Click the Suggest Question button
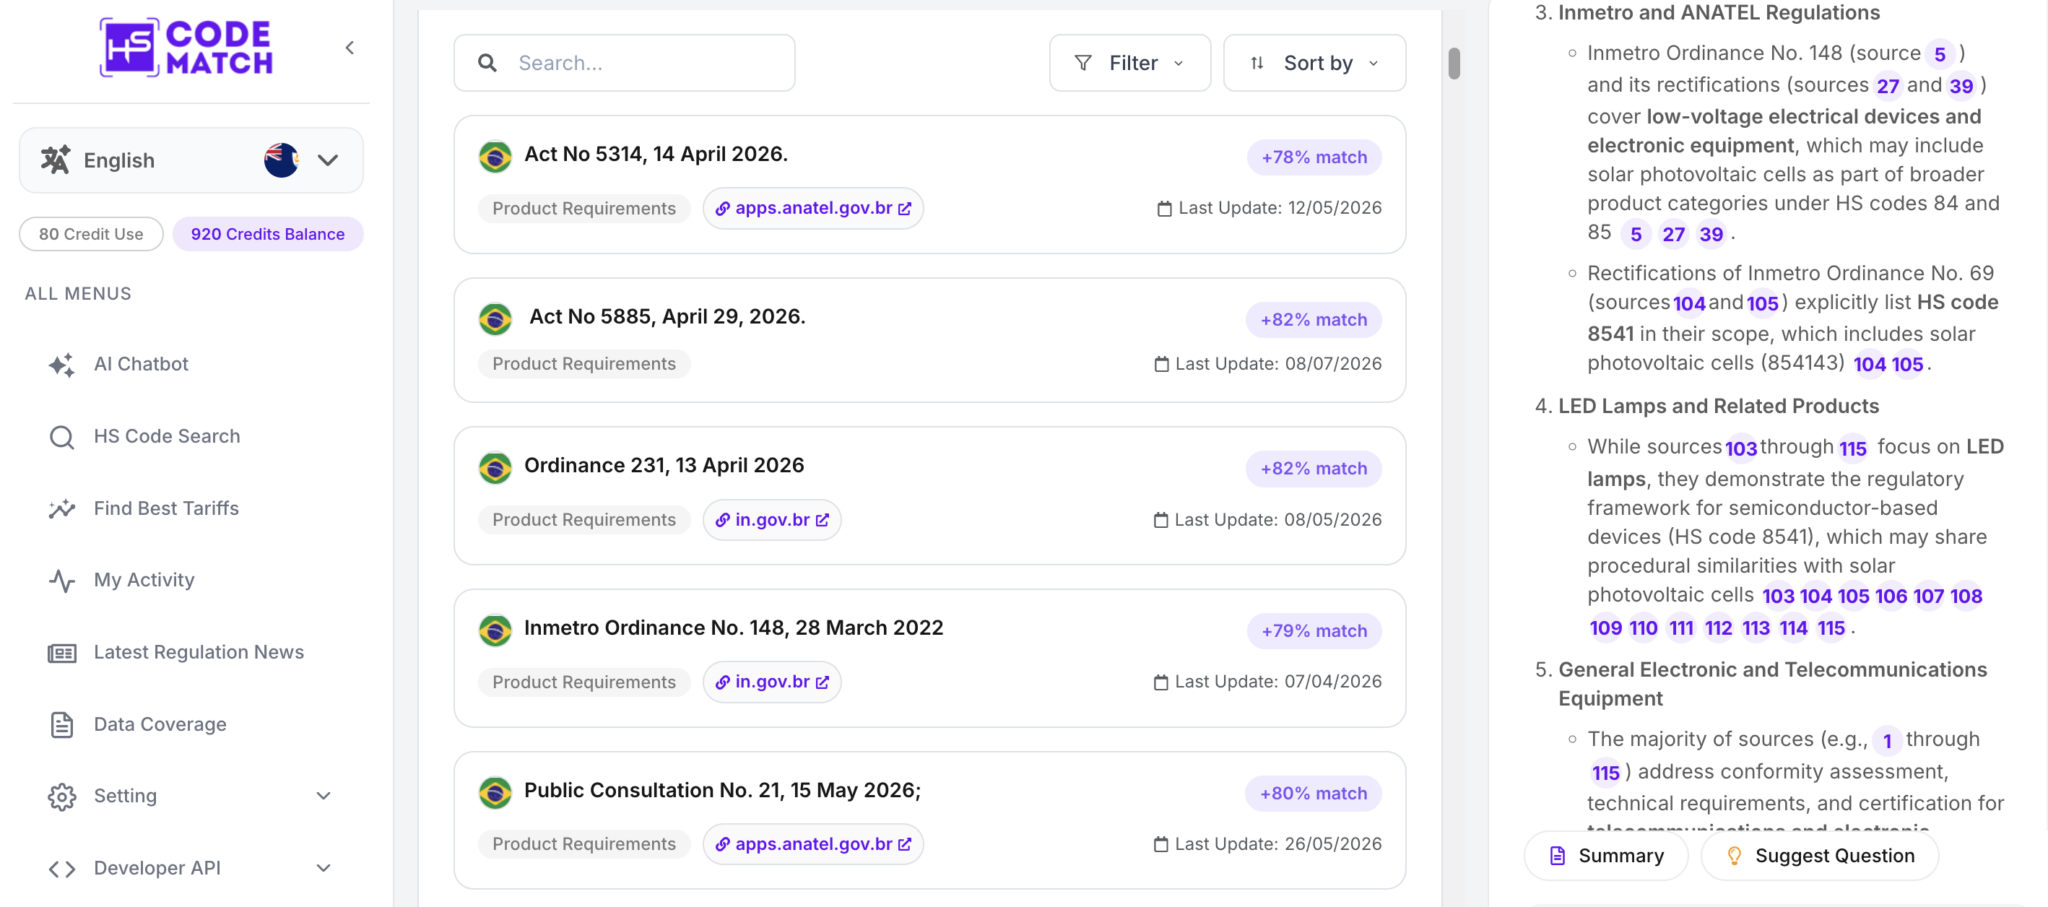This screenshot has height=907, width=2048. (x=1820, y=856)
